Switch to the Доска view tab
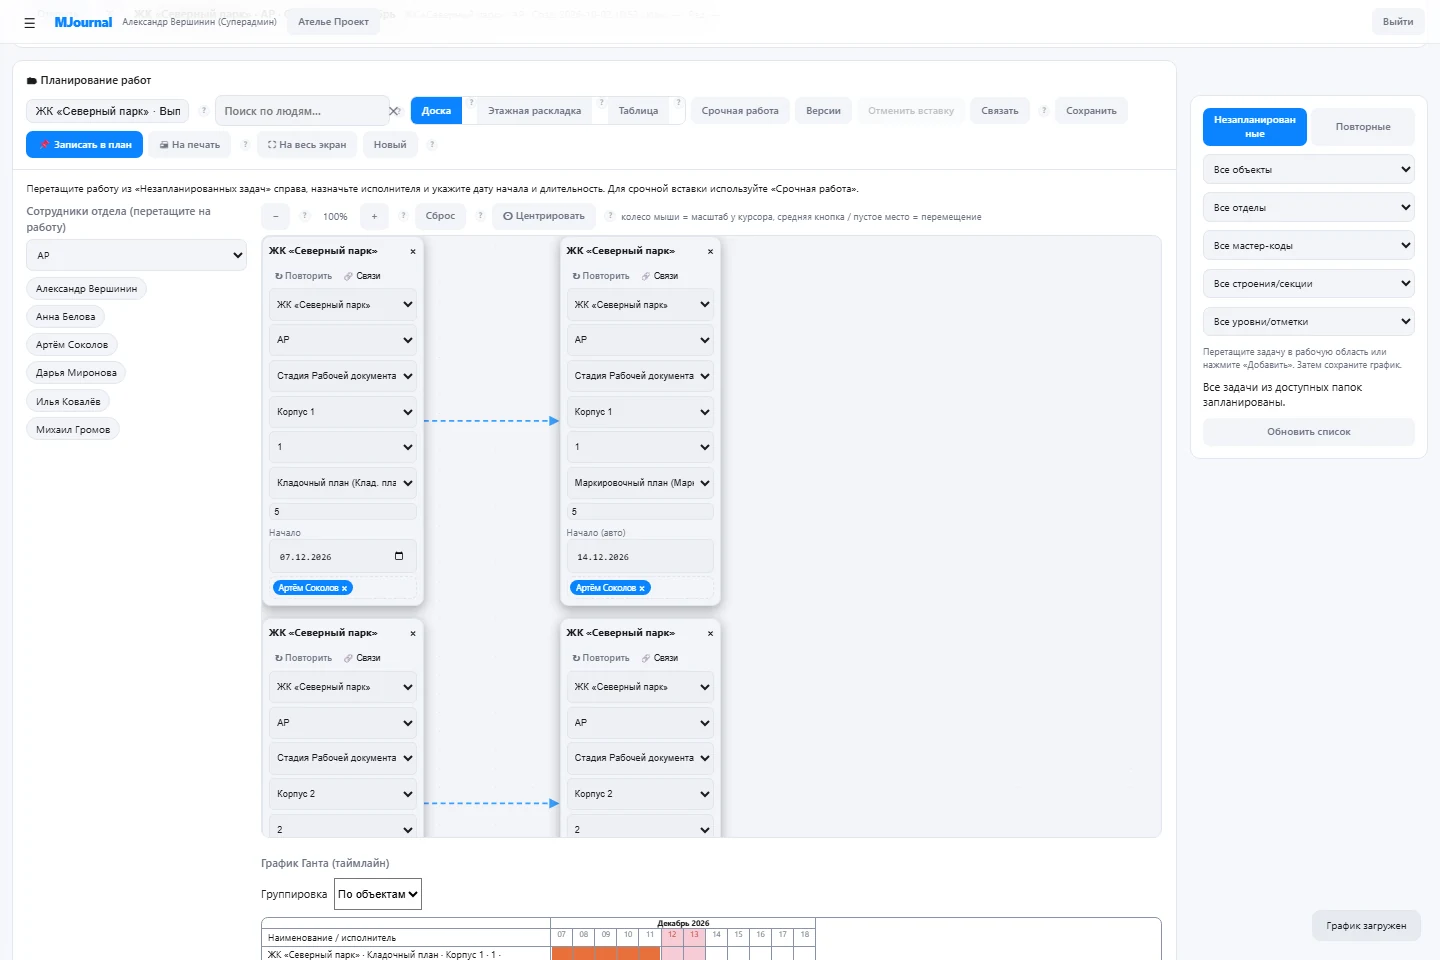 (436, 111)
